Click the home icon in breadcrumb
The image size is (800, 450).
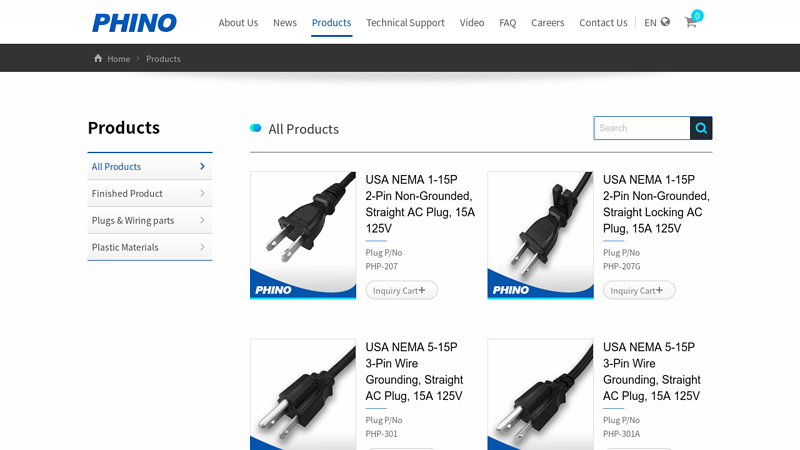coord(98,58)
